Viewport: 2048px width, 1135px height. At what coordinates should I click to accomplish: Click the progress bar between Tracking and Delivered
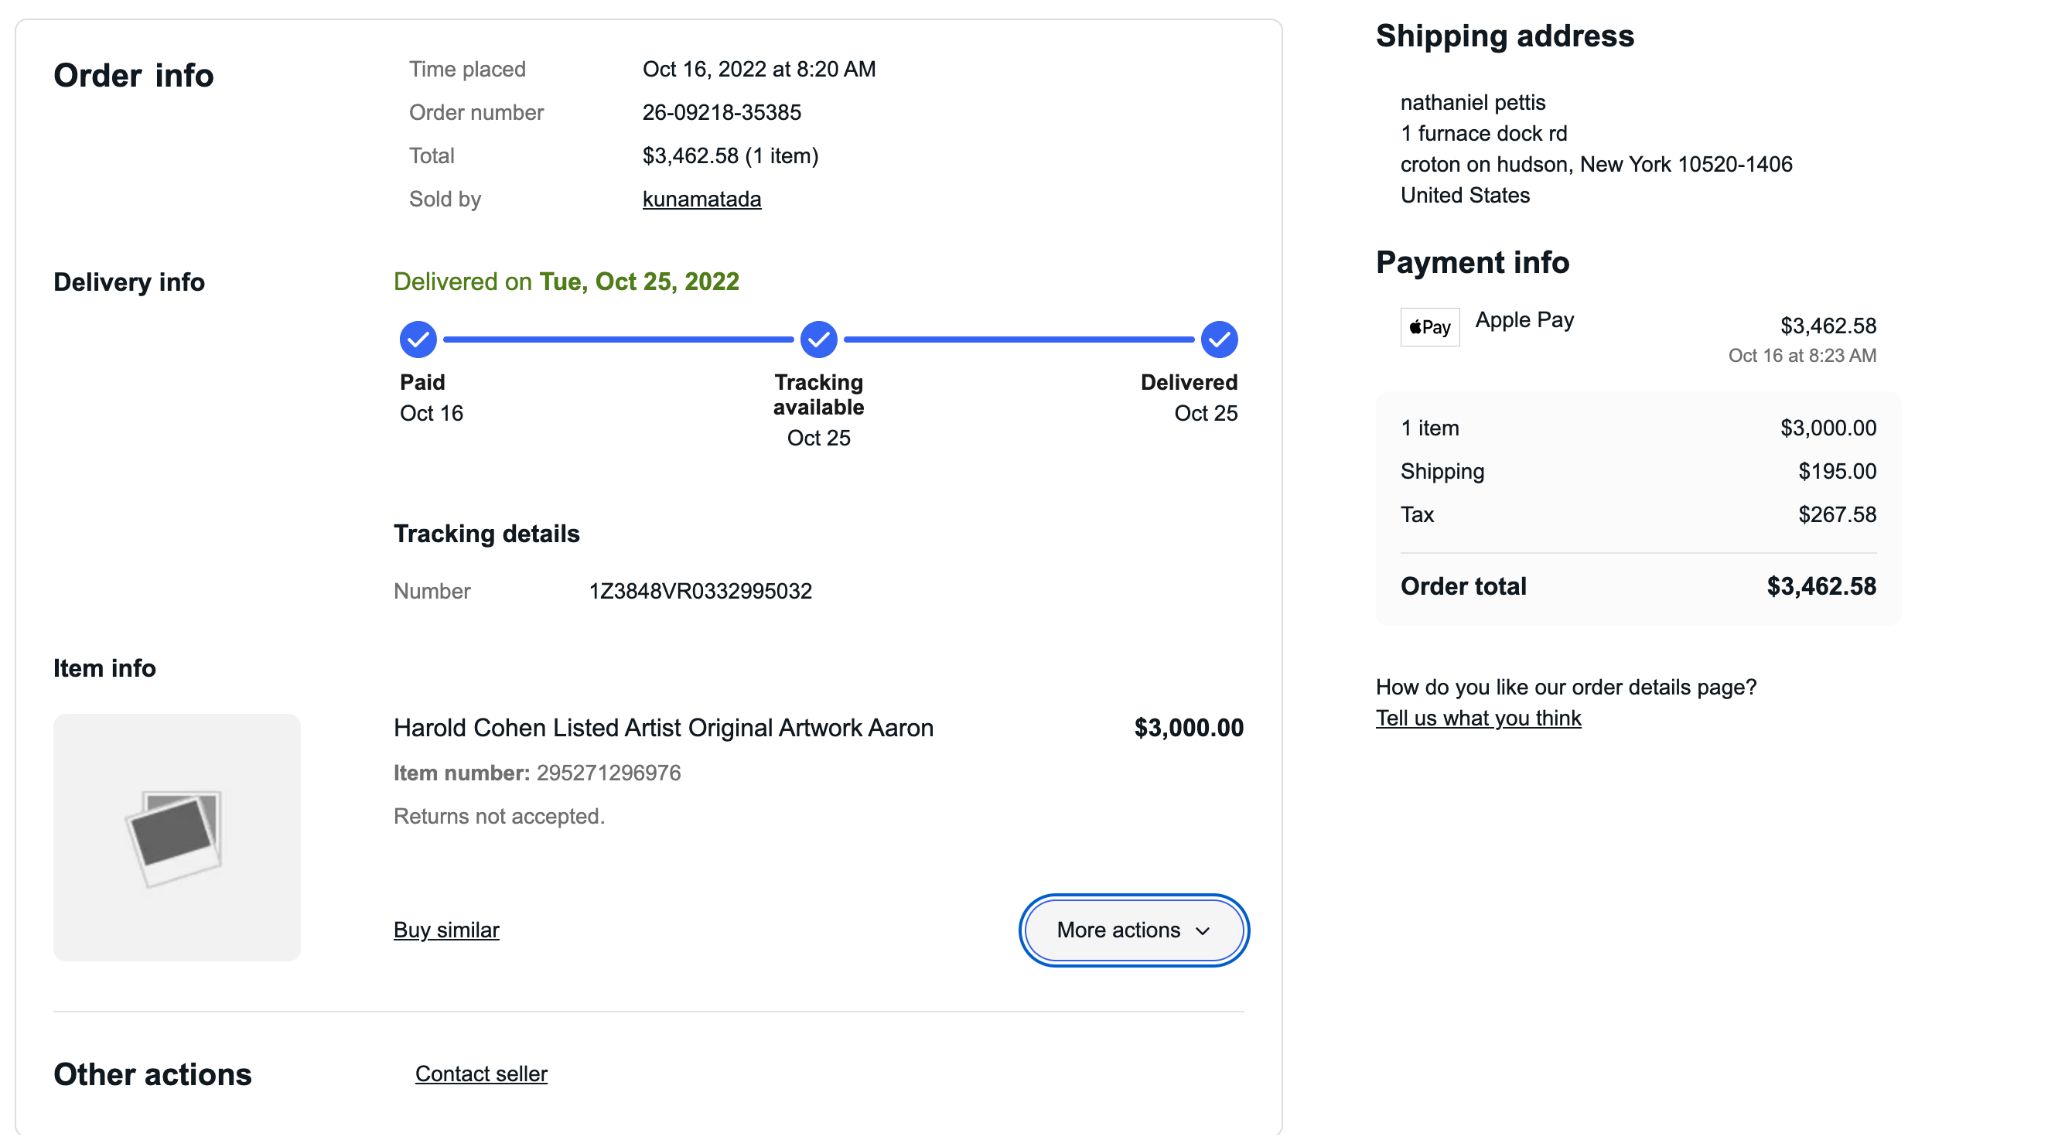coord(1019,340)
